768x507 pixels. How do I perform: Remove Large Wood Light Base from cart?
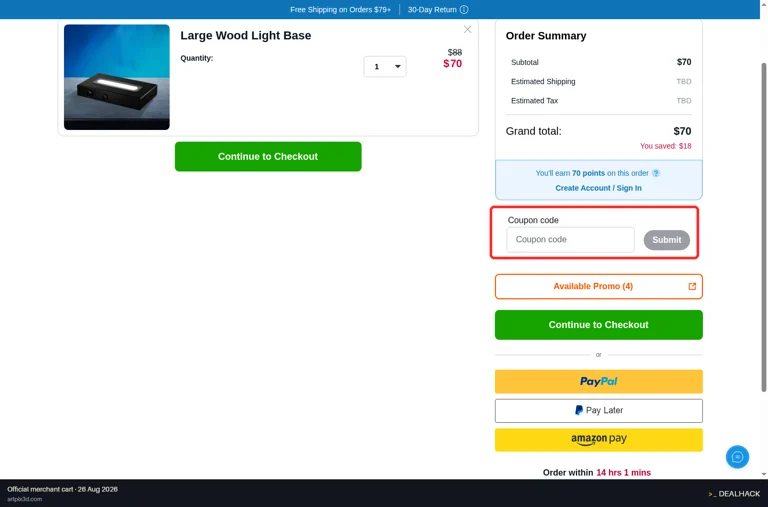[467, 29]
